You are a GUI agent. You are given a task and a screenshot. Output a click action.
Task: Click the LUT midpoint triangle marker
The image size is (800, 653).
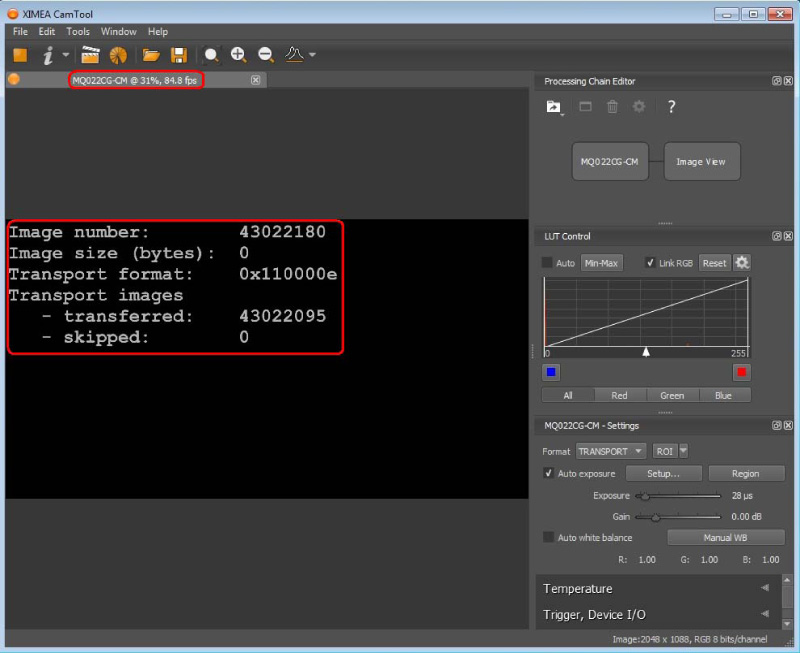pos(646,351)
